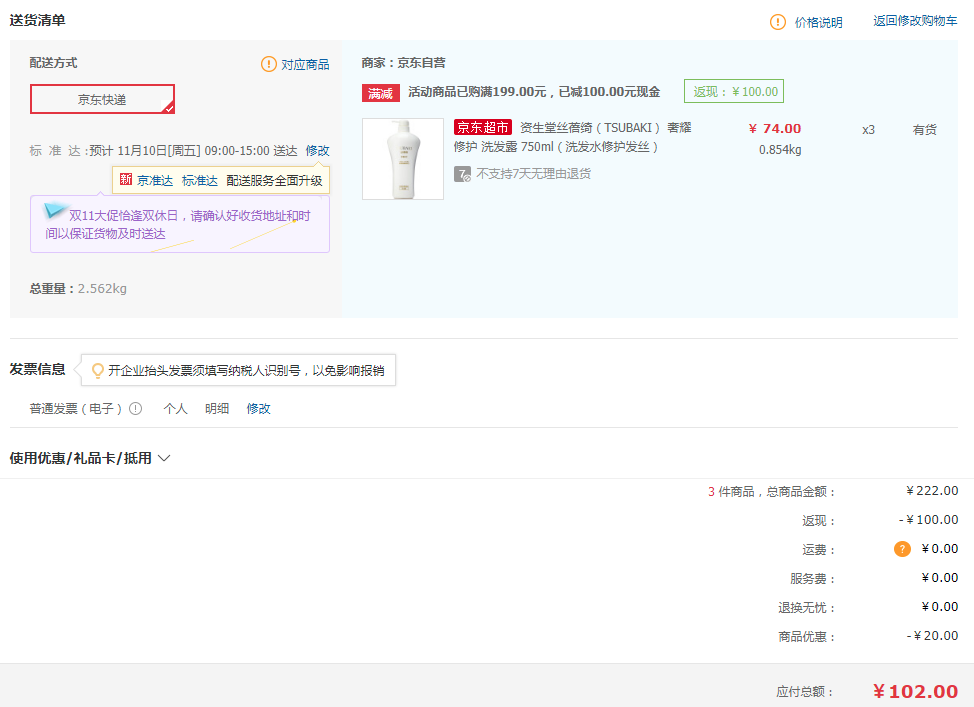Modify invoice info with 修改
The height and width of the screenshot is (707, 974).
258,409
